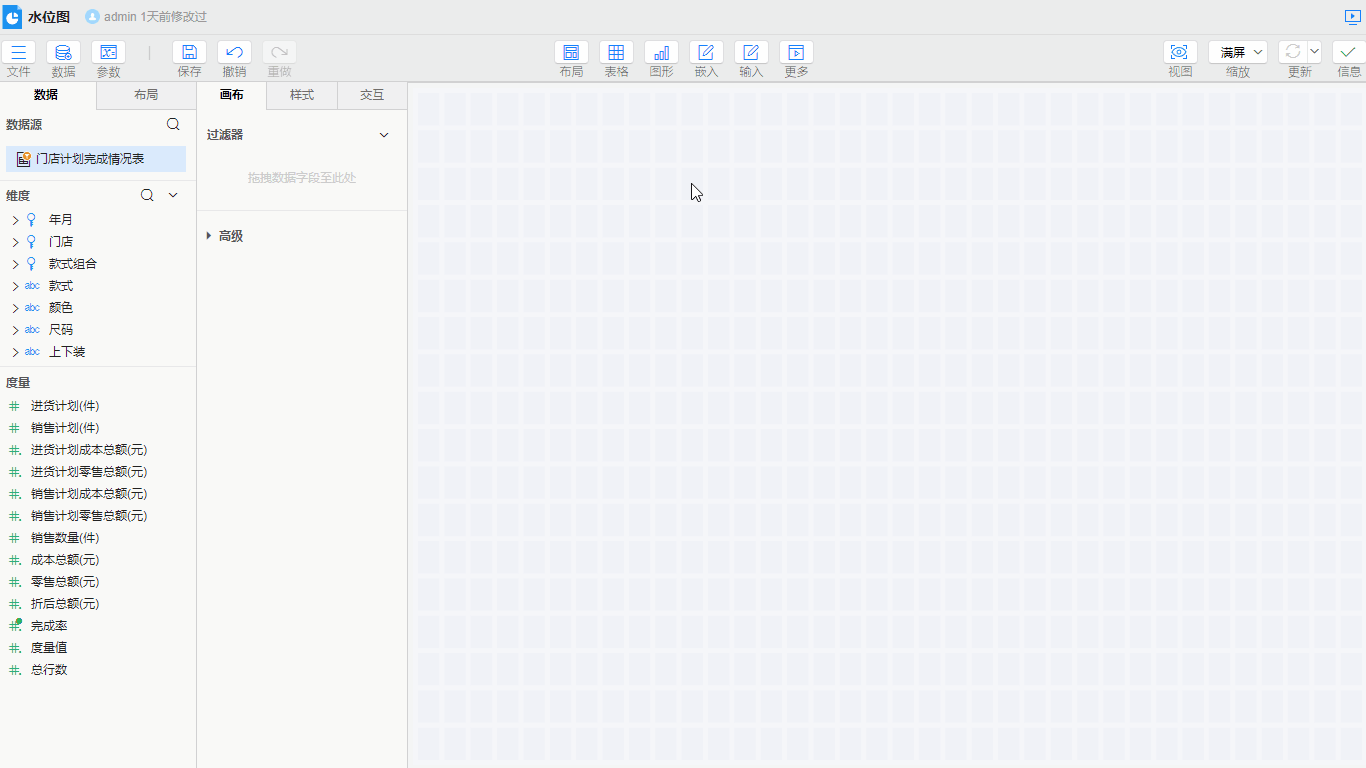Select the 完成率 measure field
Viewport: 1366px width, 768px height.
click(49, 626)
